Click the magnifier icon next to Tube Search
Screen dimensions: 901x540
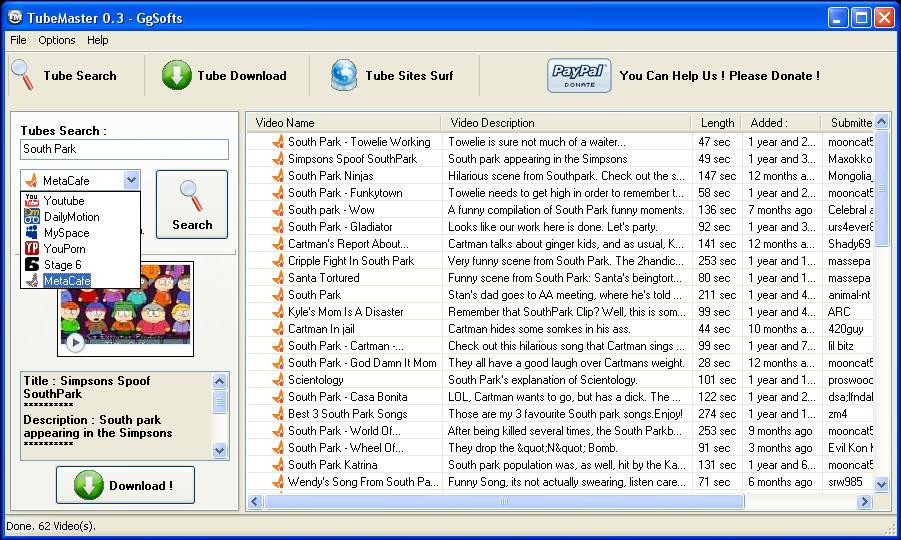pos(23,75)
